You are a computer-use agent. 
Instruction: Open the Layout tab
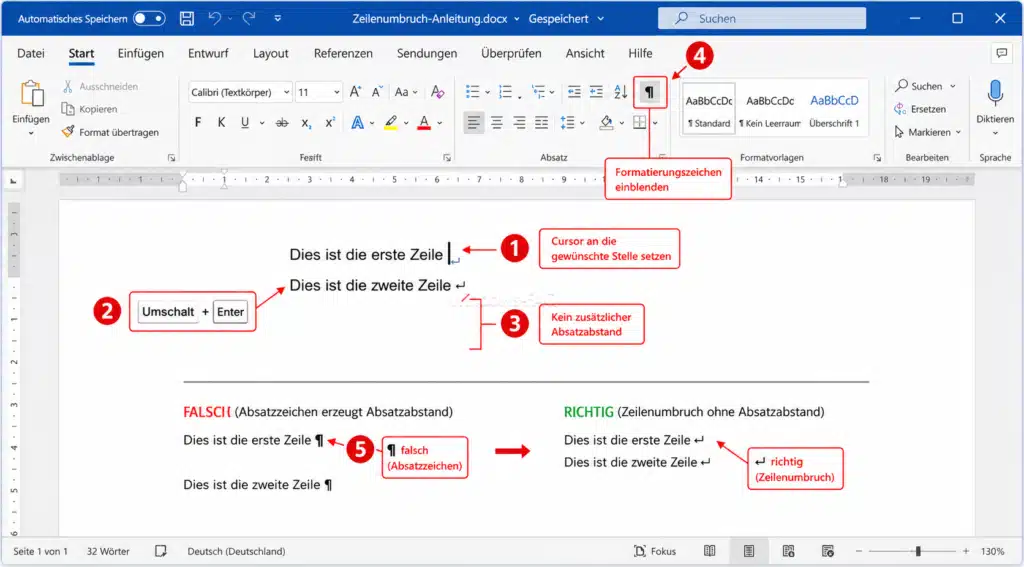pyautogui.click(x=270, y=54)
